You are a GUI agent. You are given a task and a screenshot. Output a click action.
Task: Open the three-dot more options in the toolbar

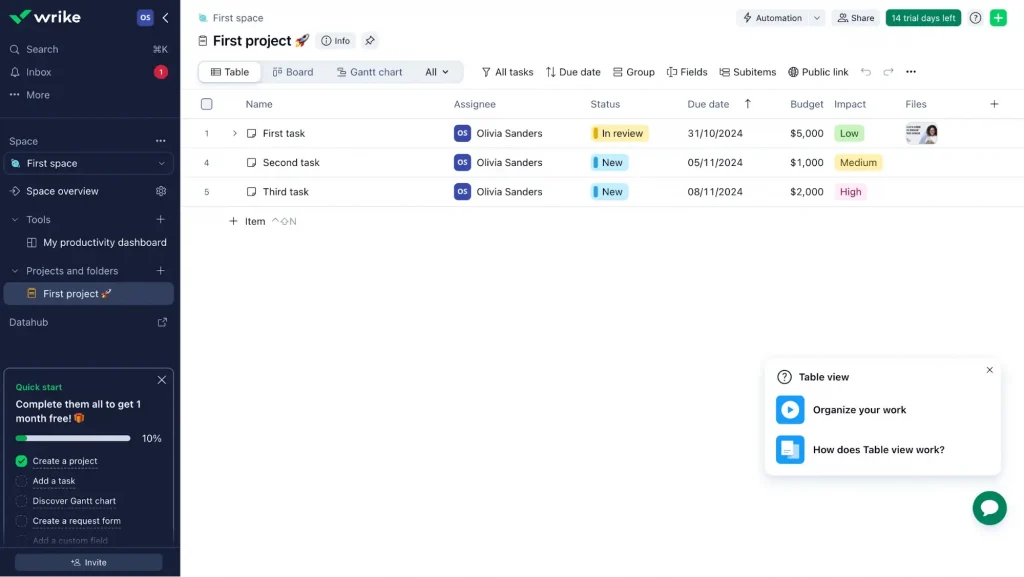(910, 72)
